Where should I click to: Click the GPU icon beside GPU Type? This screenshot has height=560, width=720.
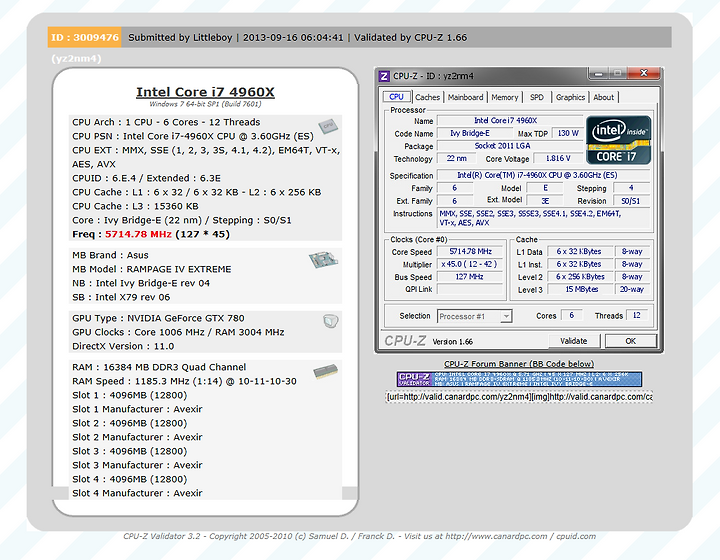click(x=331, y=321)
